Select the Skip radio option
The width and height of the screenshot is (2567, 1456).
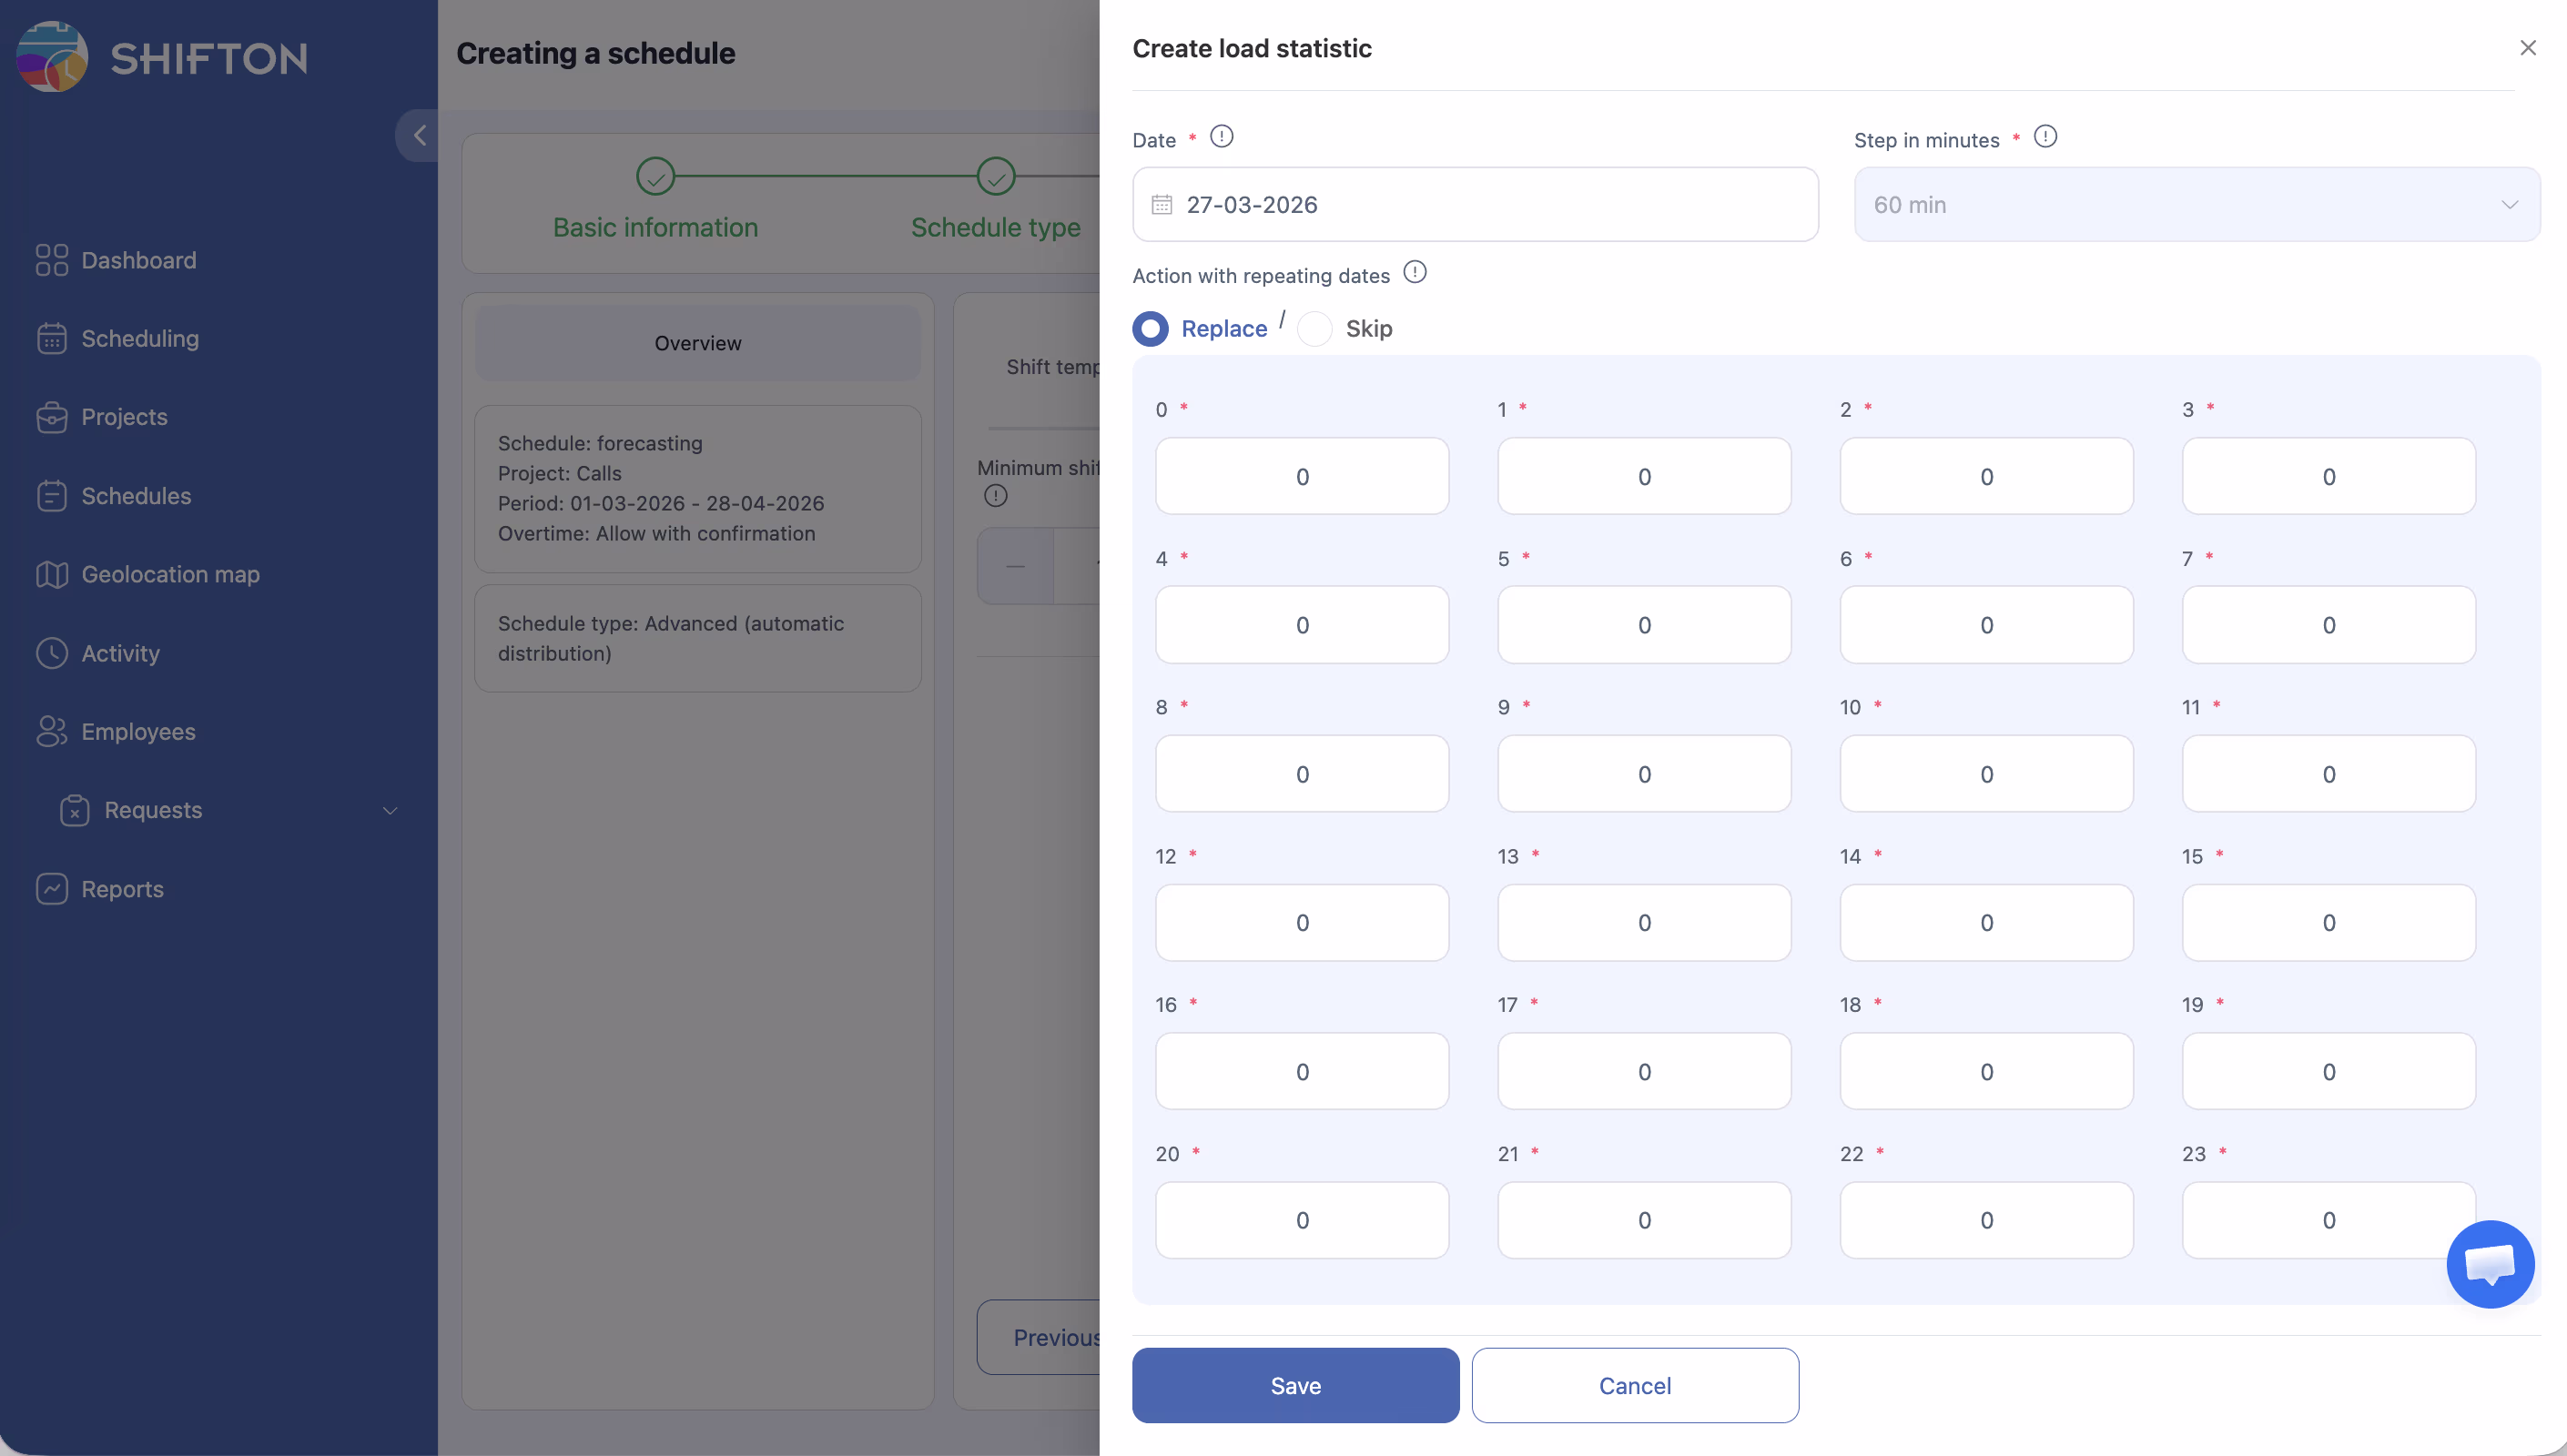(1314, 329)
